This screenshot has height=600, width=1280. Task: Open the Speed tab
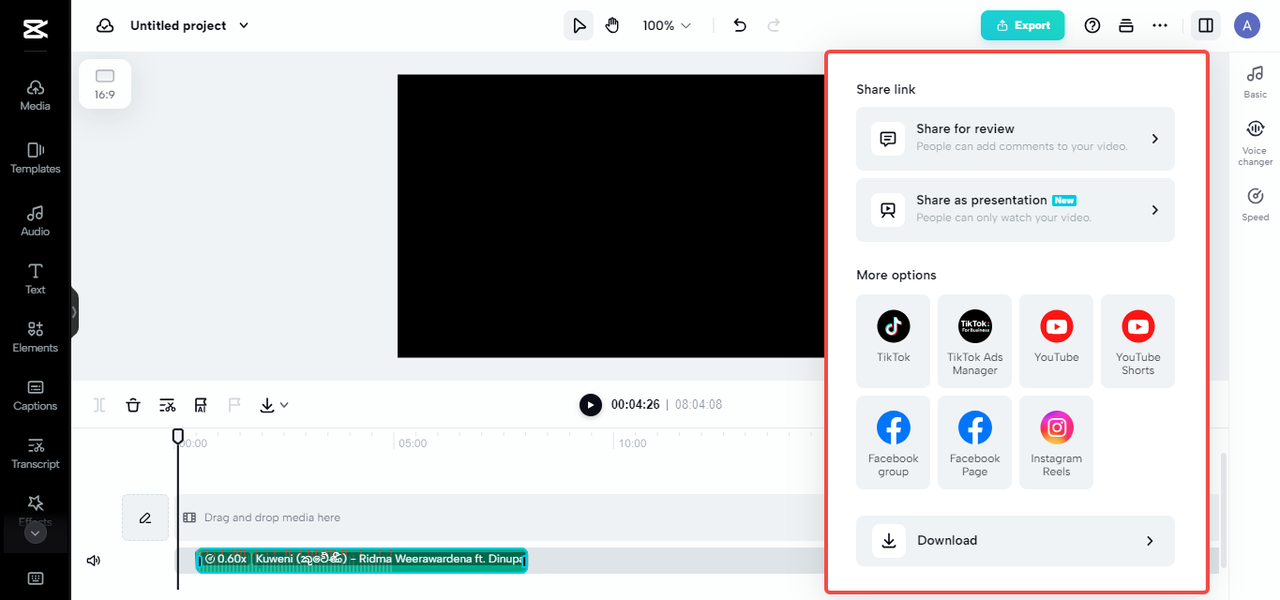pyautogui.click(x=1255, y=204)
